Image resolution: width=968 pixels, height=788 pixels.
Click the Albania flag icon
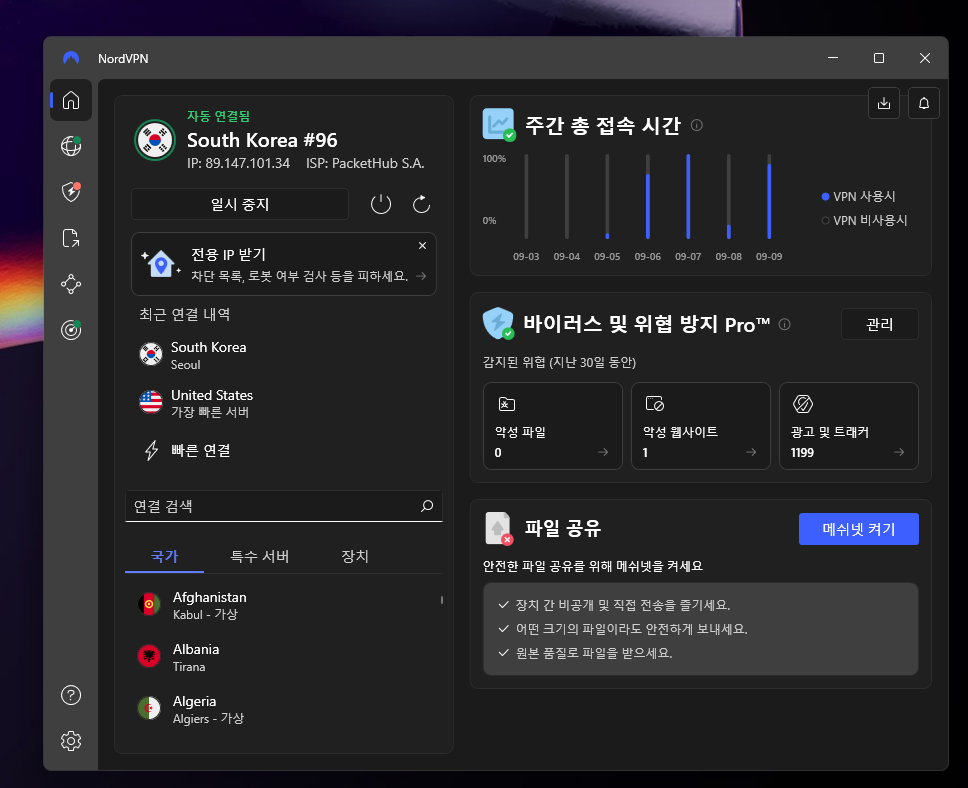tap(149, 656)
